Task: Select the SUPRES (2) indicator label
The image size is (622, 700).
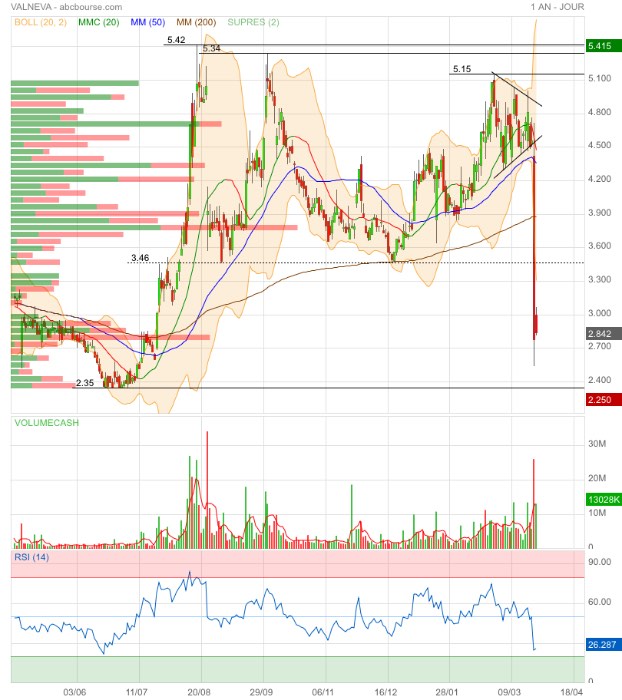Action: click(x=253, y=22)
